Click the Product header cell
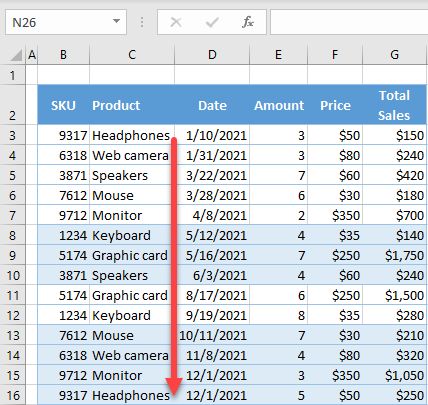The height and width of the screenshot is (405, 428). [132, 105]
